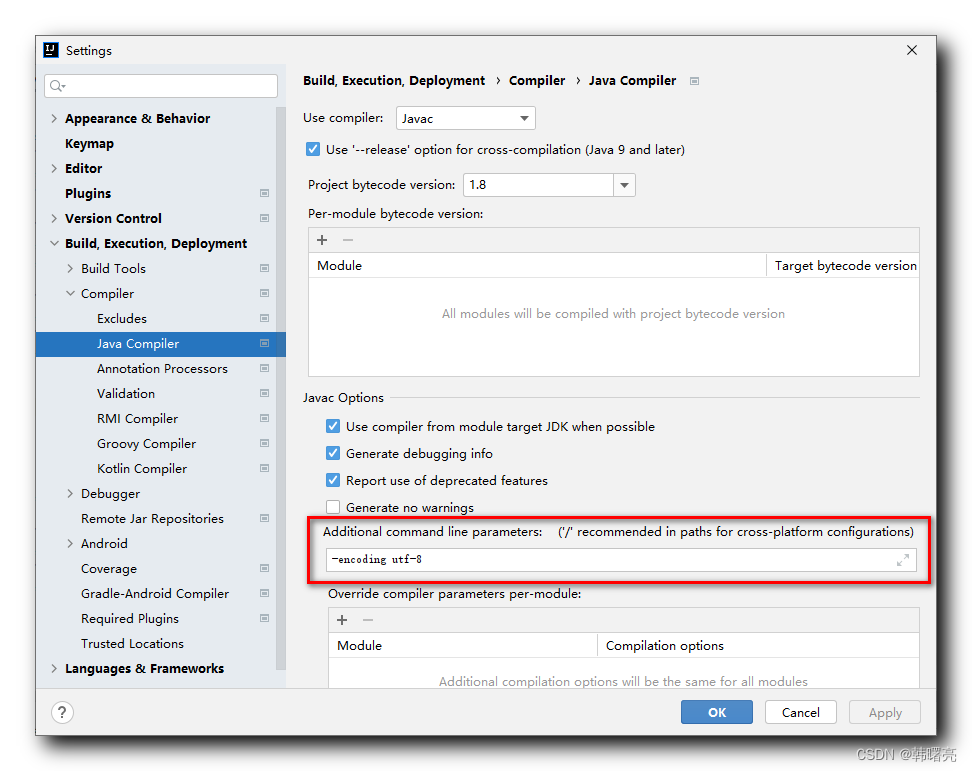972x771 pixels.
Task: Toggle '--release' option for cross-compilation
Action: pos(313,149)
